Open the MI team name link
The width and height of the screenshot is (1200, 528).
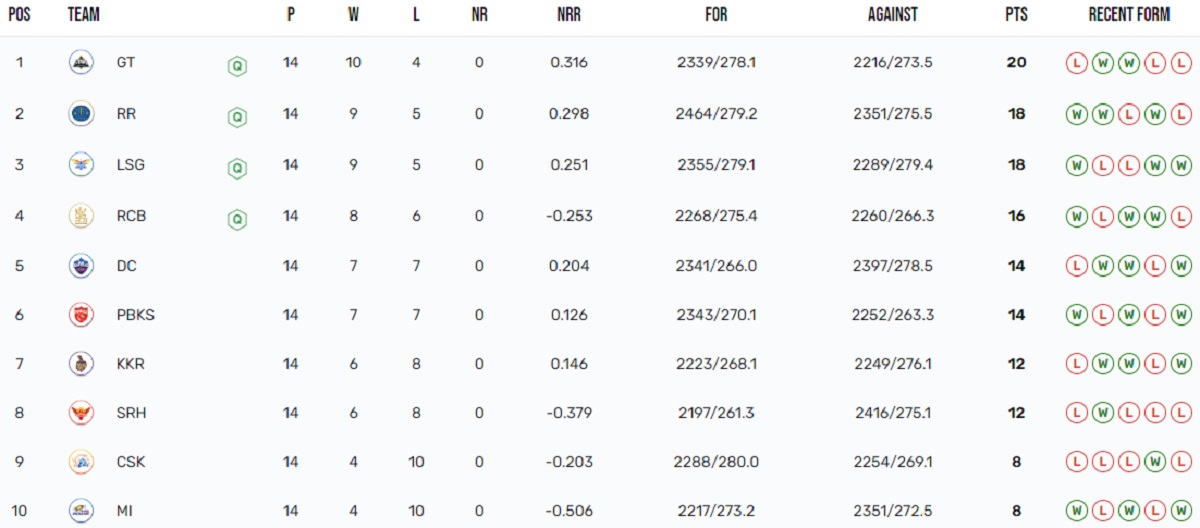point(124,511)
